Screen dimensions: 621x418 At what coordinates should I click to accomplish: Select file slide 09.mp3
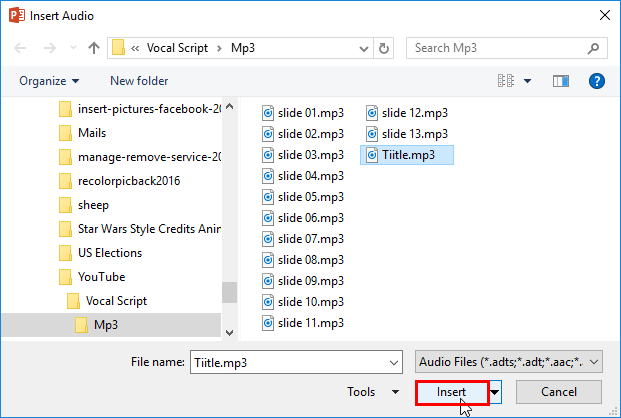303,281
